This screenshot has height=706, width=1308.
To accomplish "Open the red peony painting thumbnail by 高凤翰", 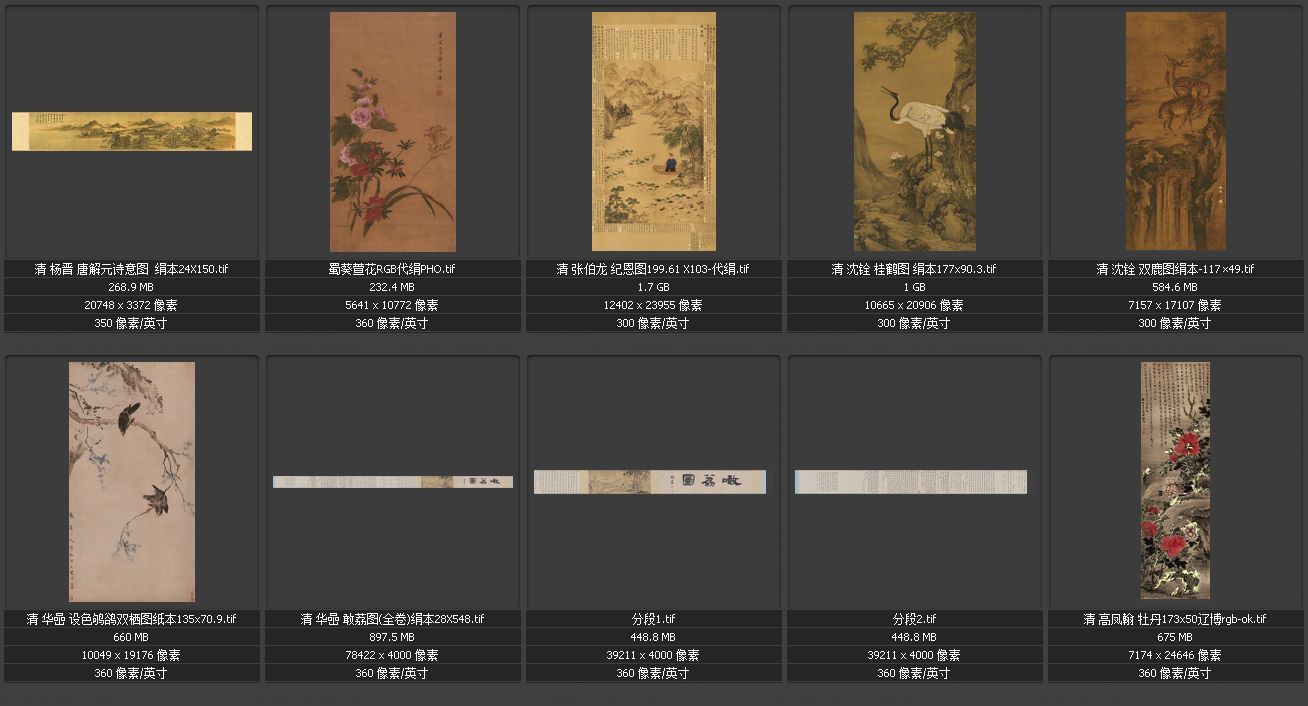I will click(1175, 481).
